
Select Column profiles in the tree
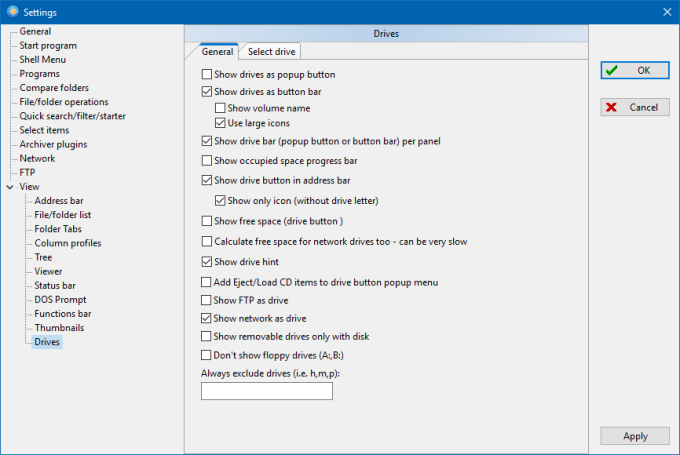click(x=68, y=243)
